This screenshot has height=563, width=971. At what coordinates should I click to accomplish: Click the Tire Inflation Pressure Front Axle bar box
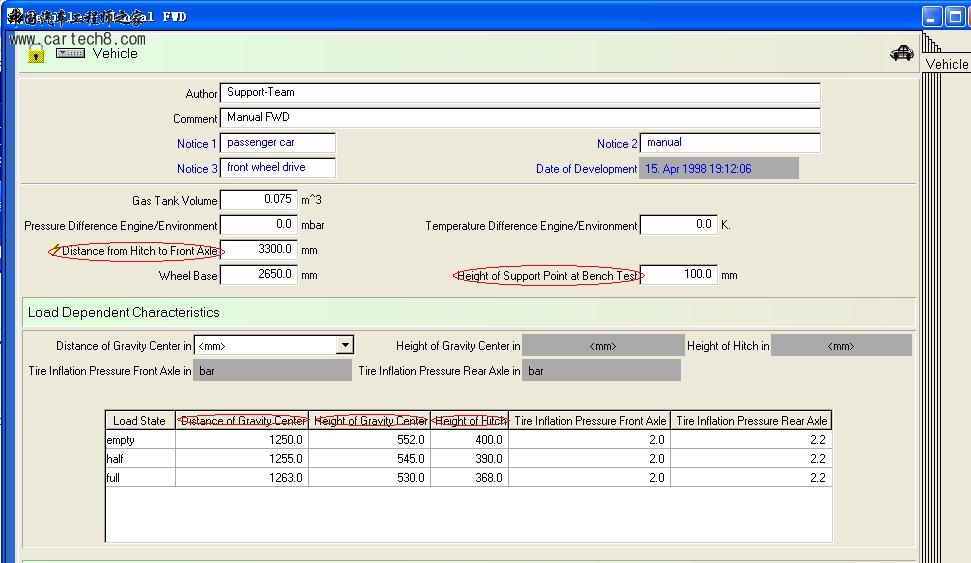click(x=272, y=370)
